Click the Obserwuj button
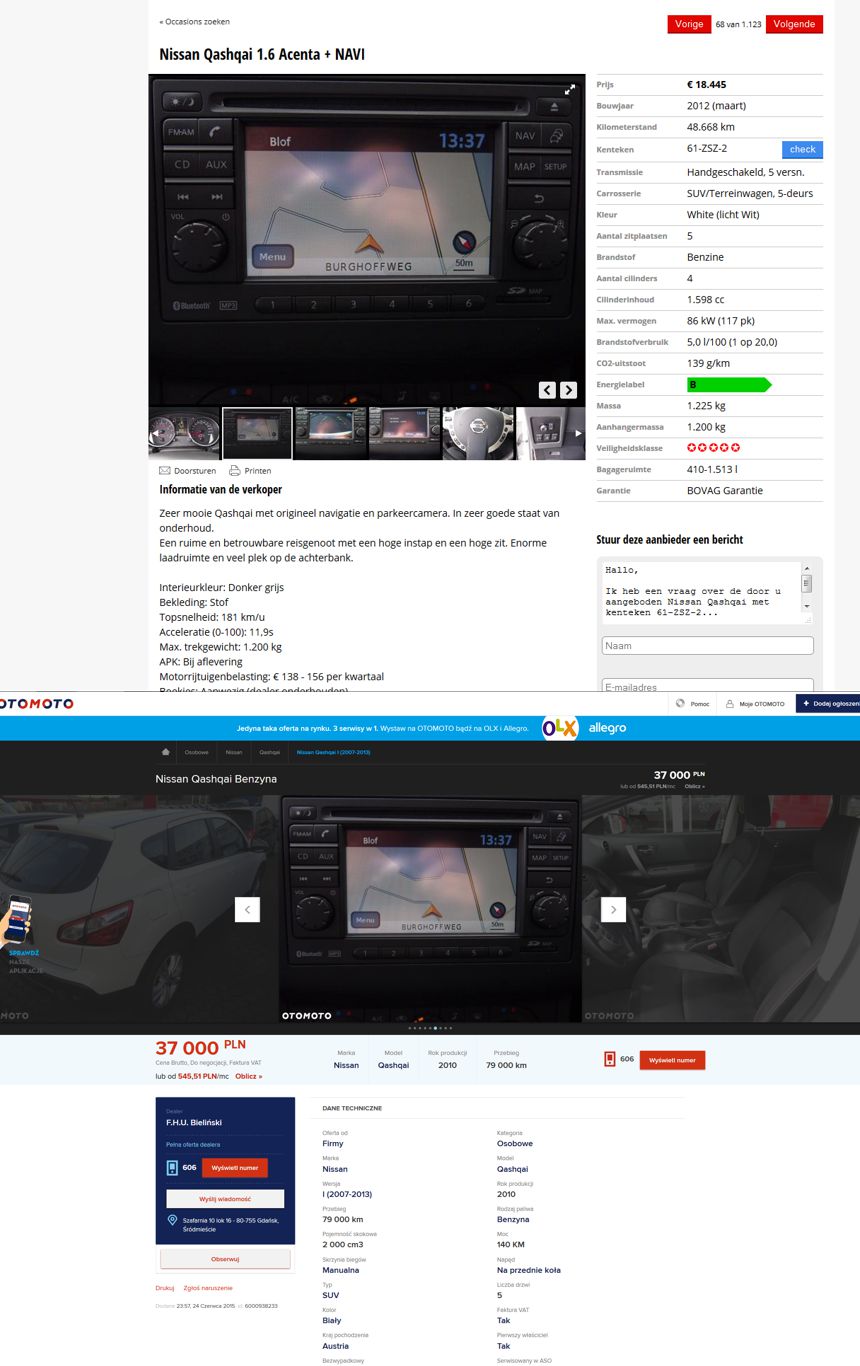 click(225, 1259)
